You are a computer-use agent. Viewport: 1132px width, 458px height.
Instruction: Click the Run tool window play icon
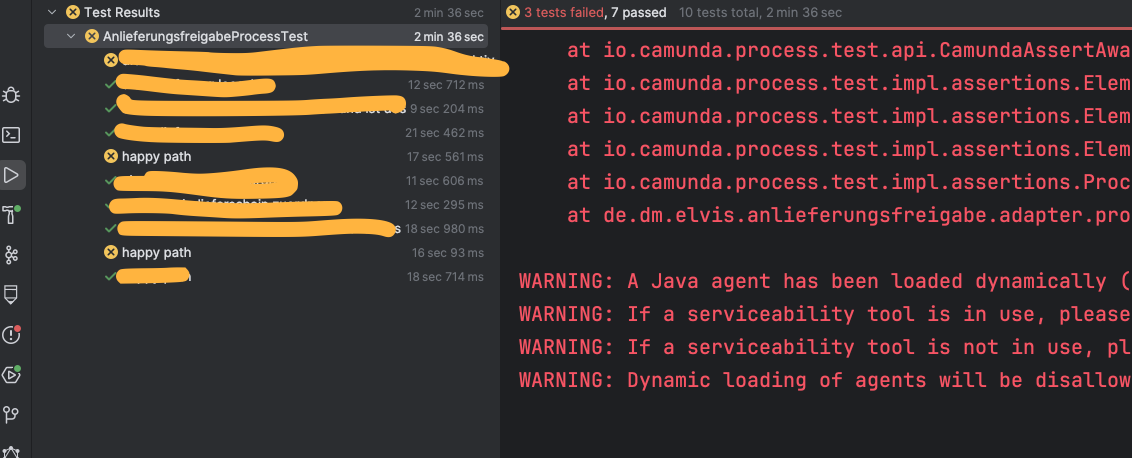[x=12, y=175]
